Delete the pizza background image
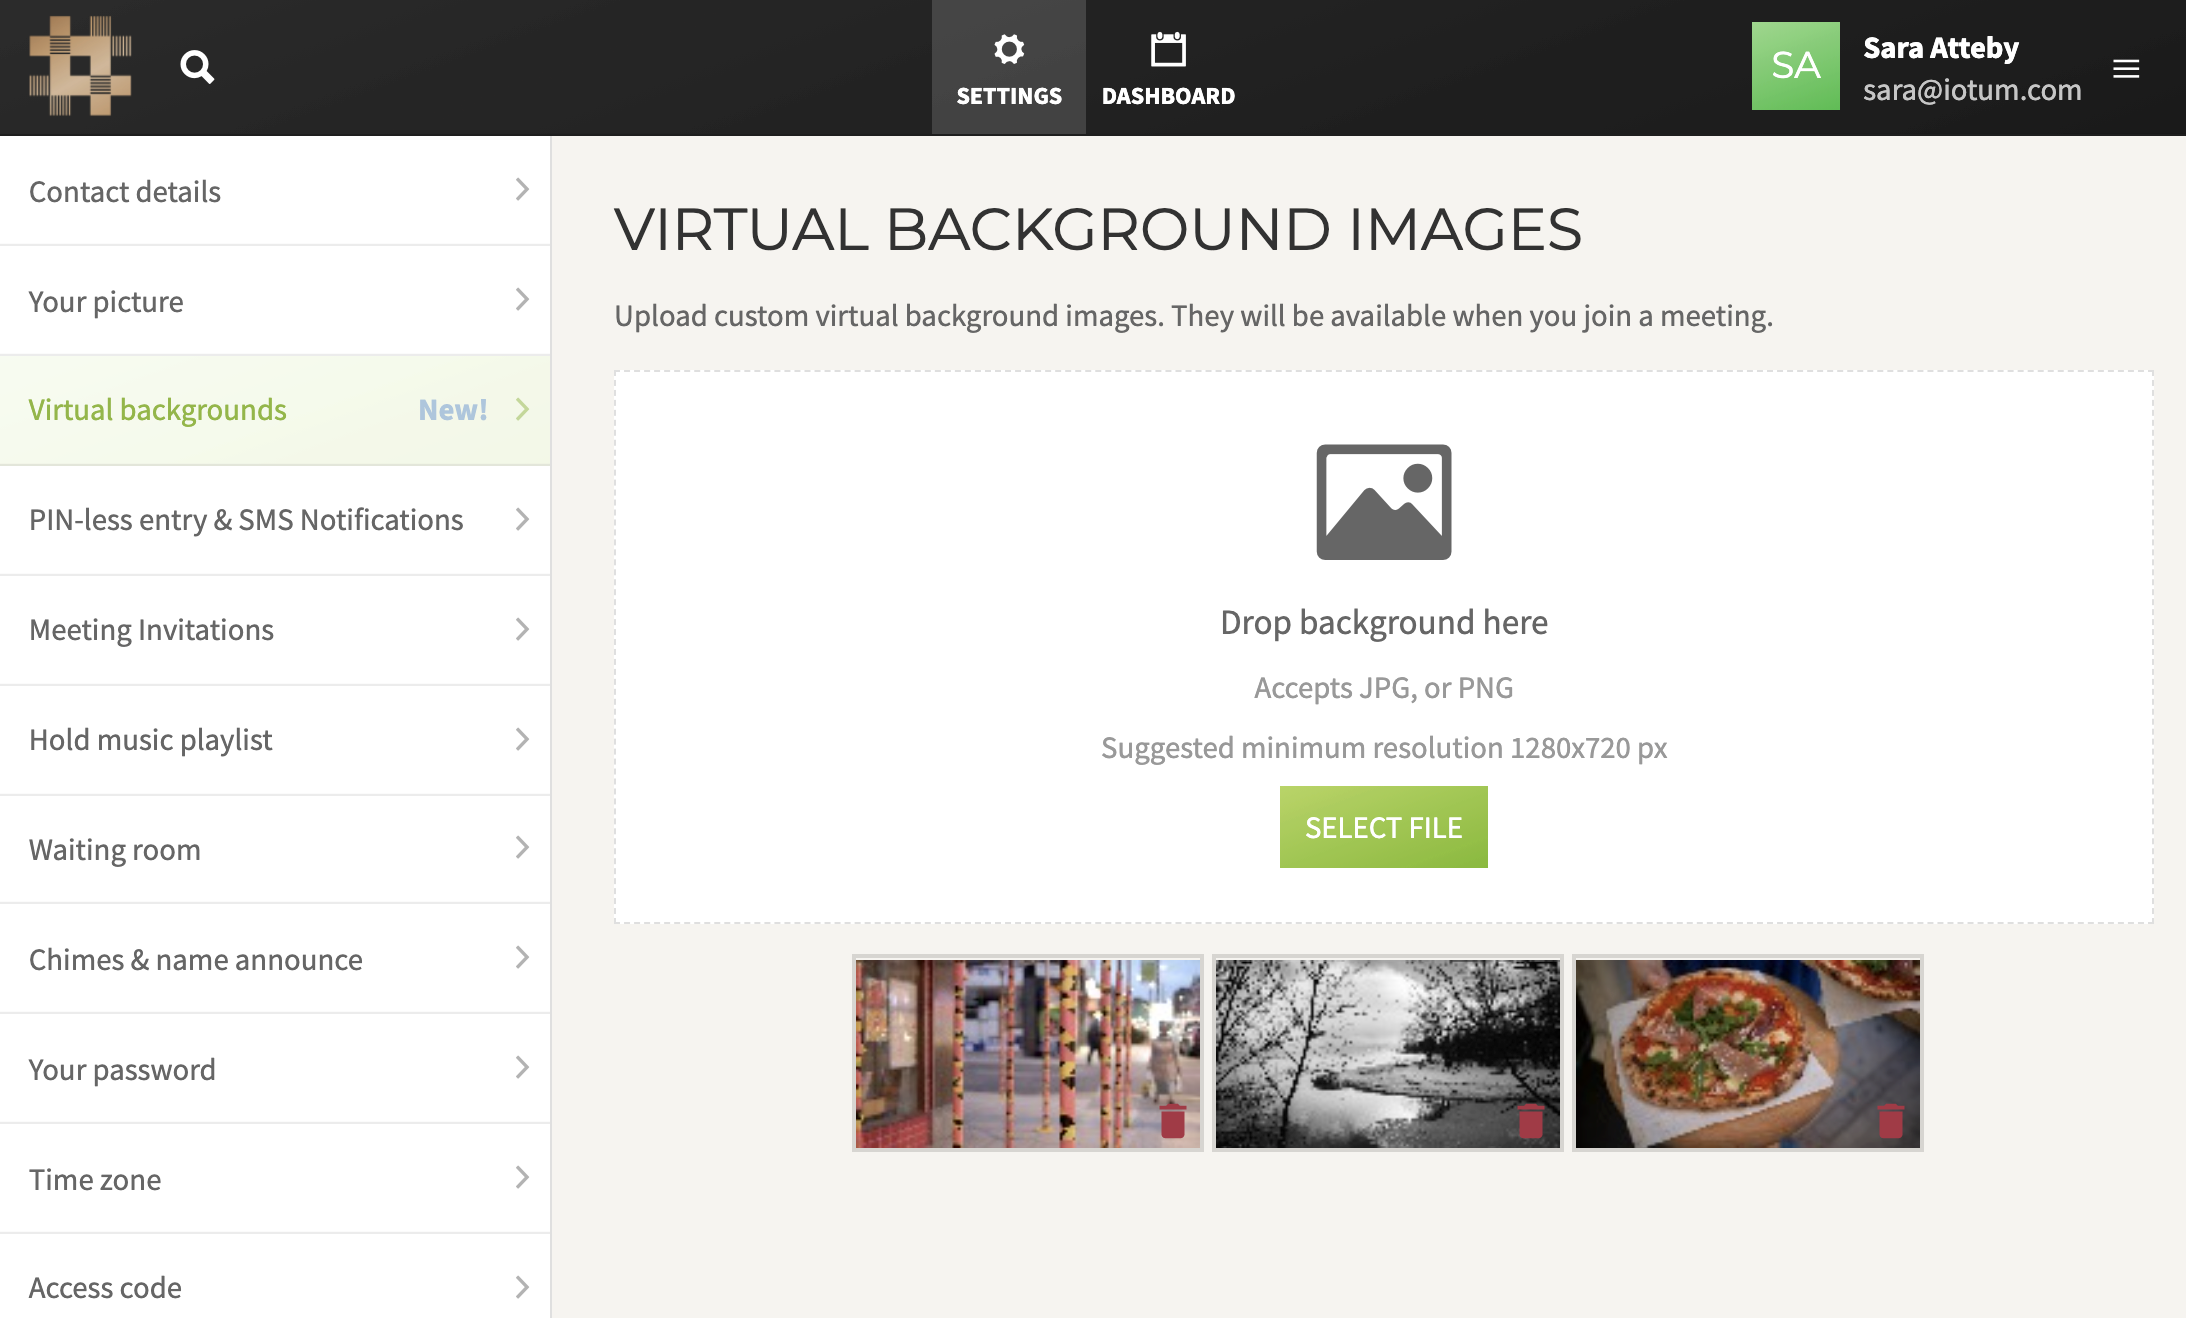The width and height of the screenshot is (2186, 1318). [x=1891, y=1121]
